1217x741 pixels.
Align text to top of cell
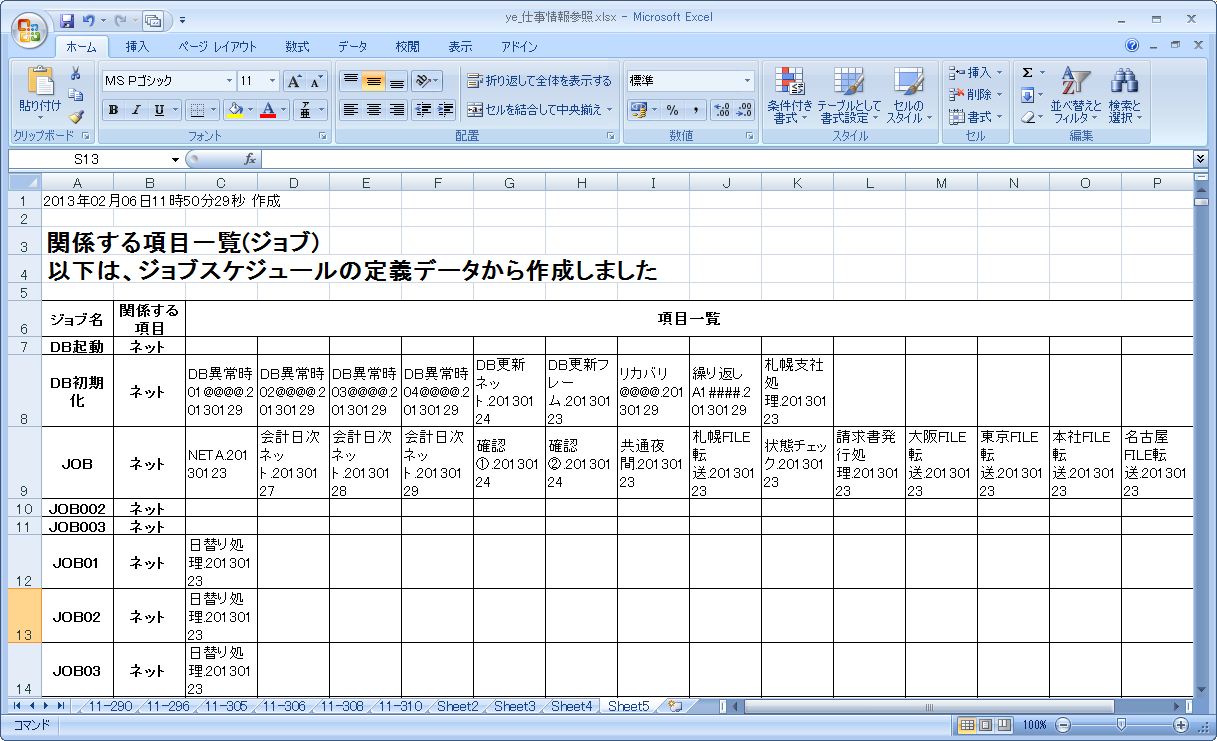point(350,81)
